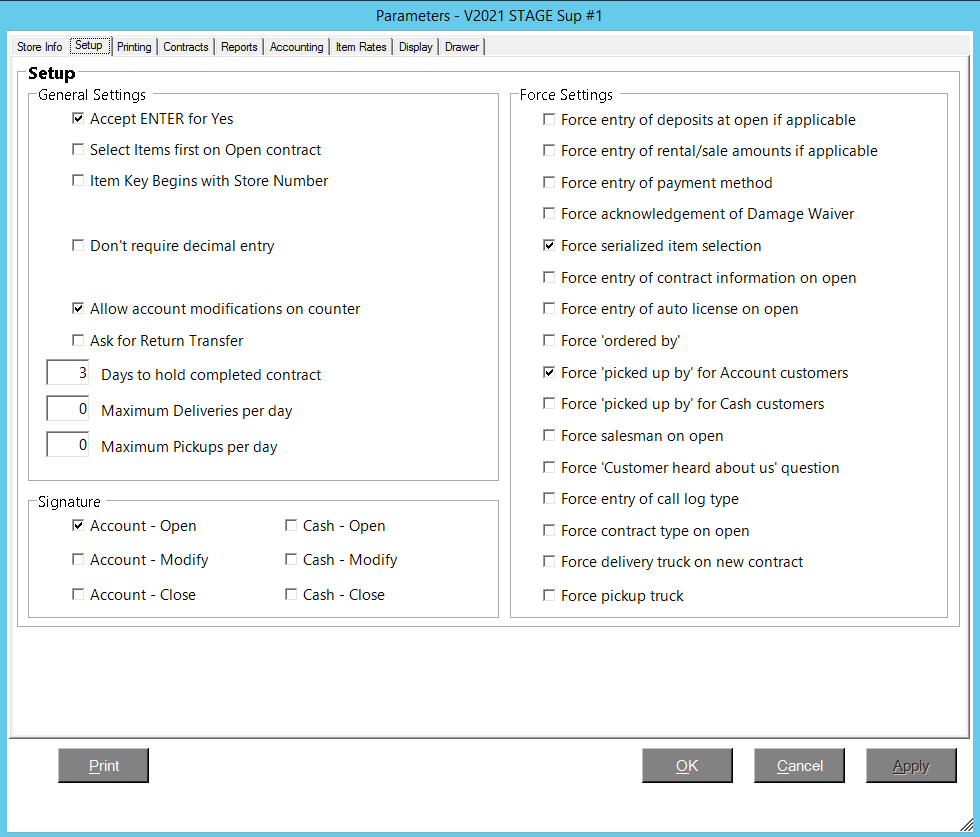Select the Item Rates tab
This screenshot has height=837, width=980.
(x=361, y=47)
